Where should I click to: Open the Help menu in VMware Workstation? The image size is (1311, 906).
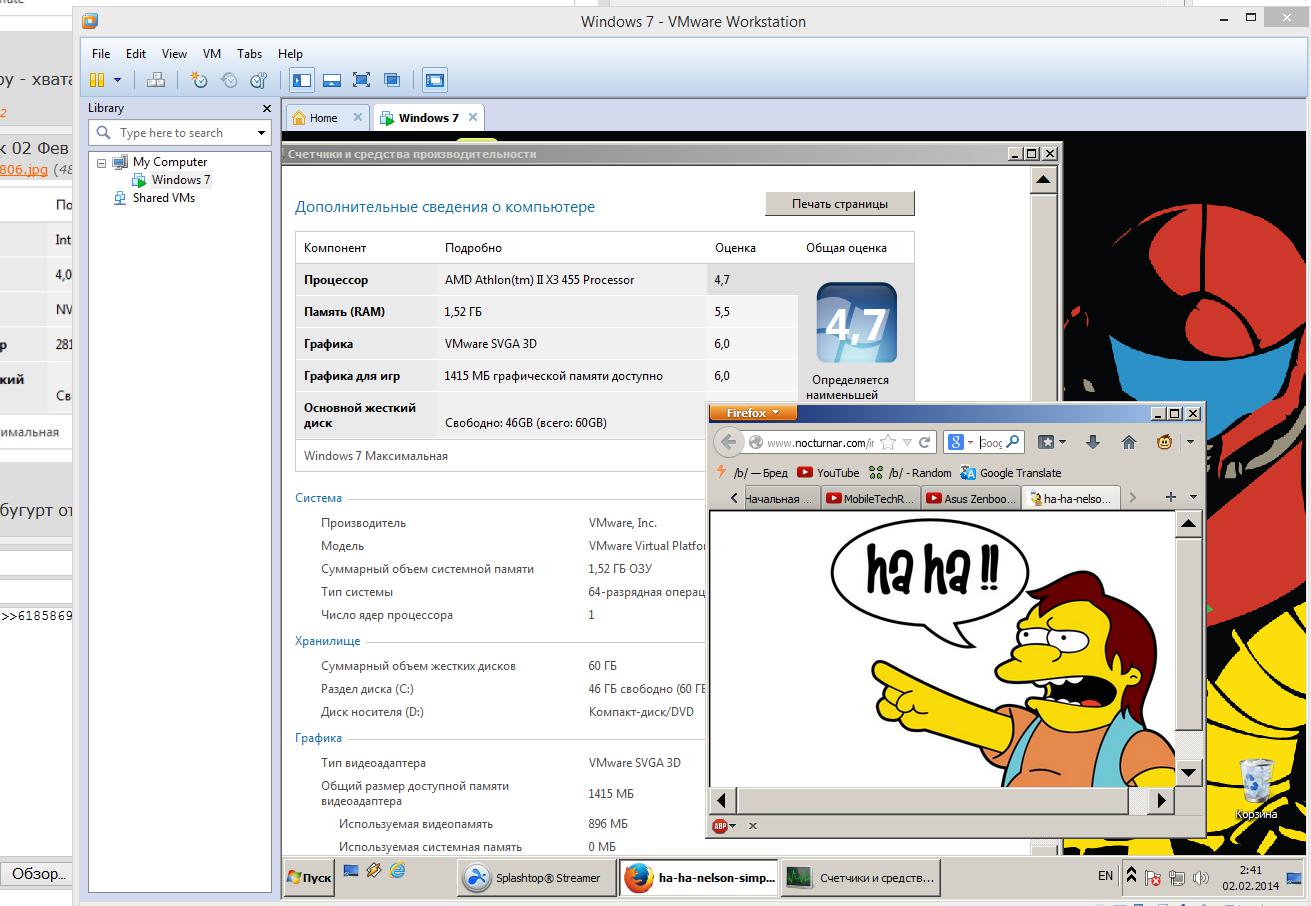290,54
